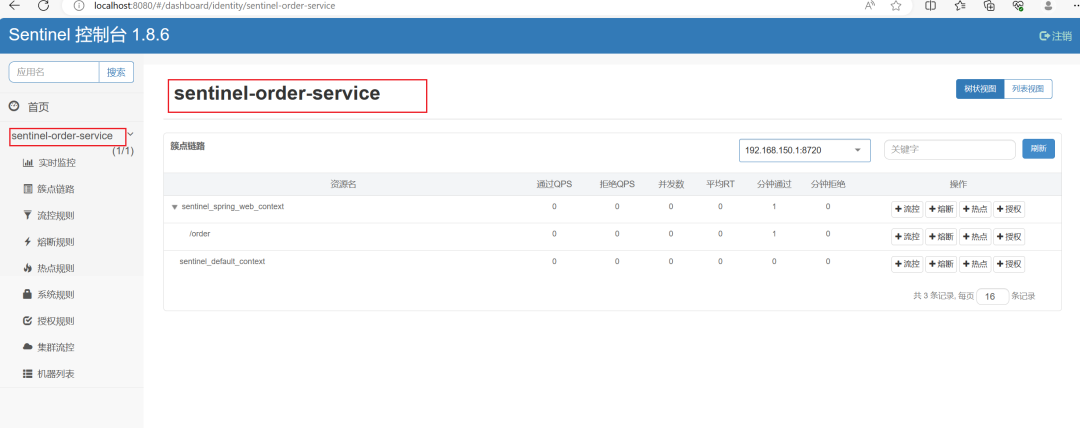The height and width of the screenshot is (428, 1080).
Task: Open 流控规则 in the sidebar
Action: (x=50, y=216)
